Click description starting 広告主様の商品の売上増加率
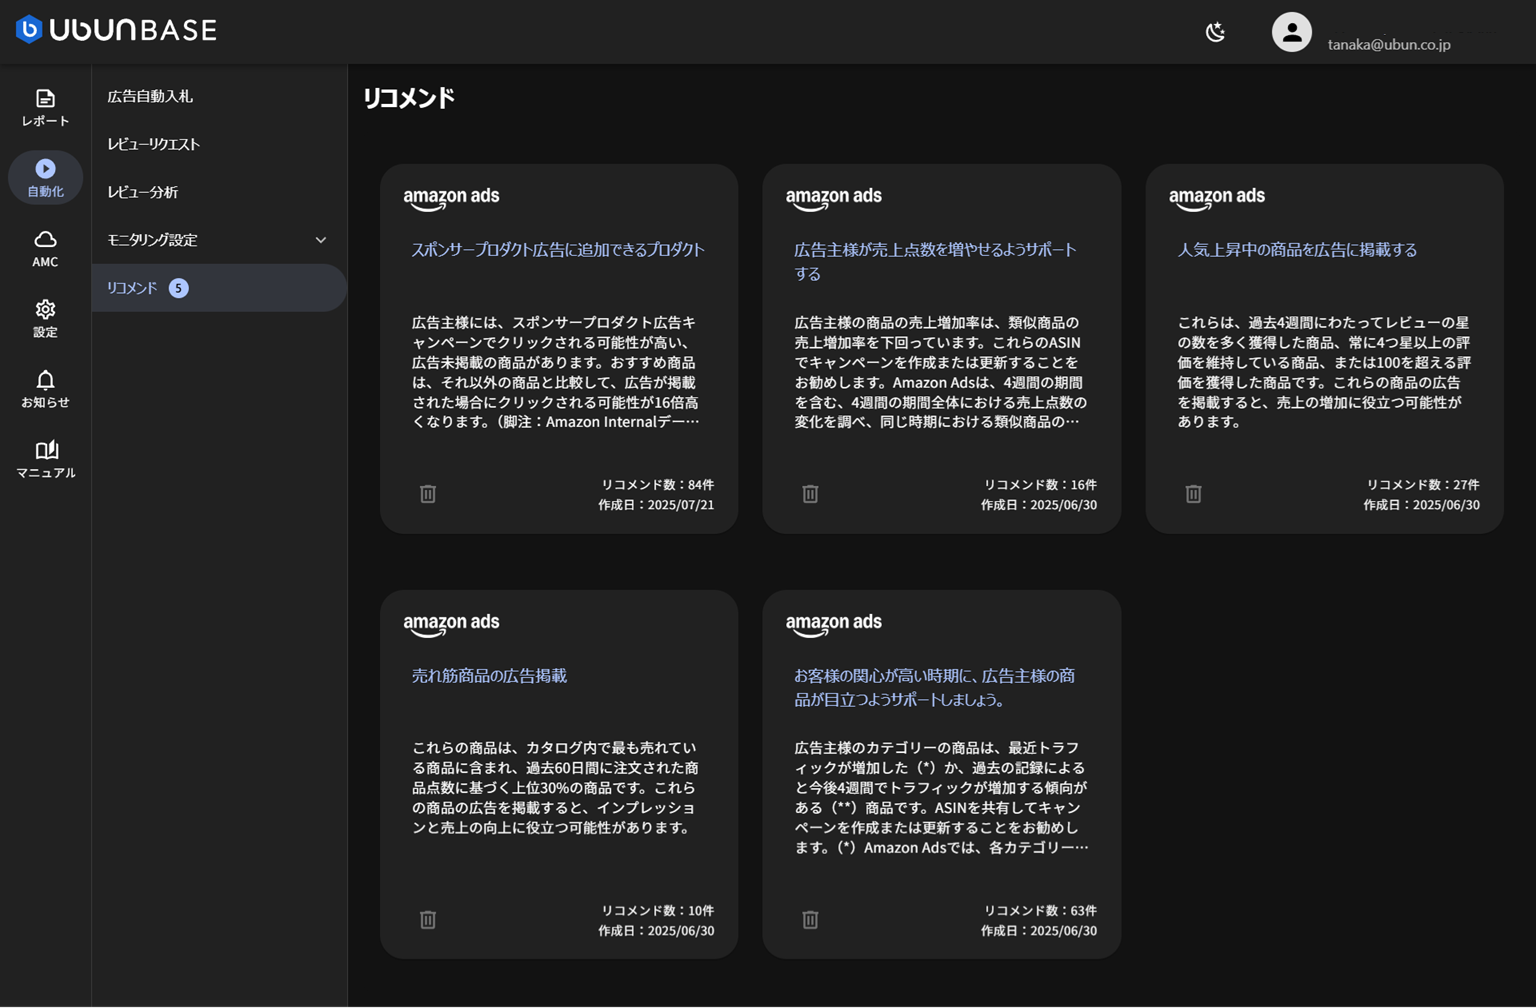 (x=941, y=372)
